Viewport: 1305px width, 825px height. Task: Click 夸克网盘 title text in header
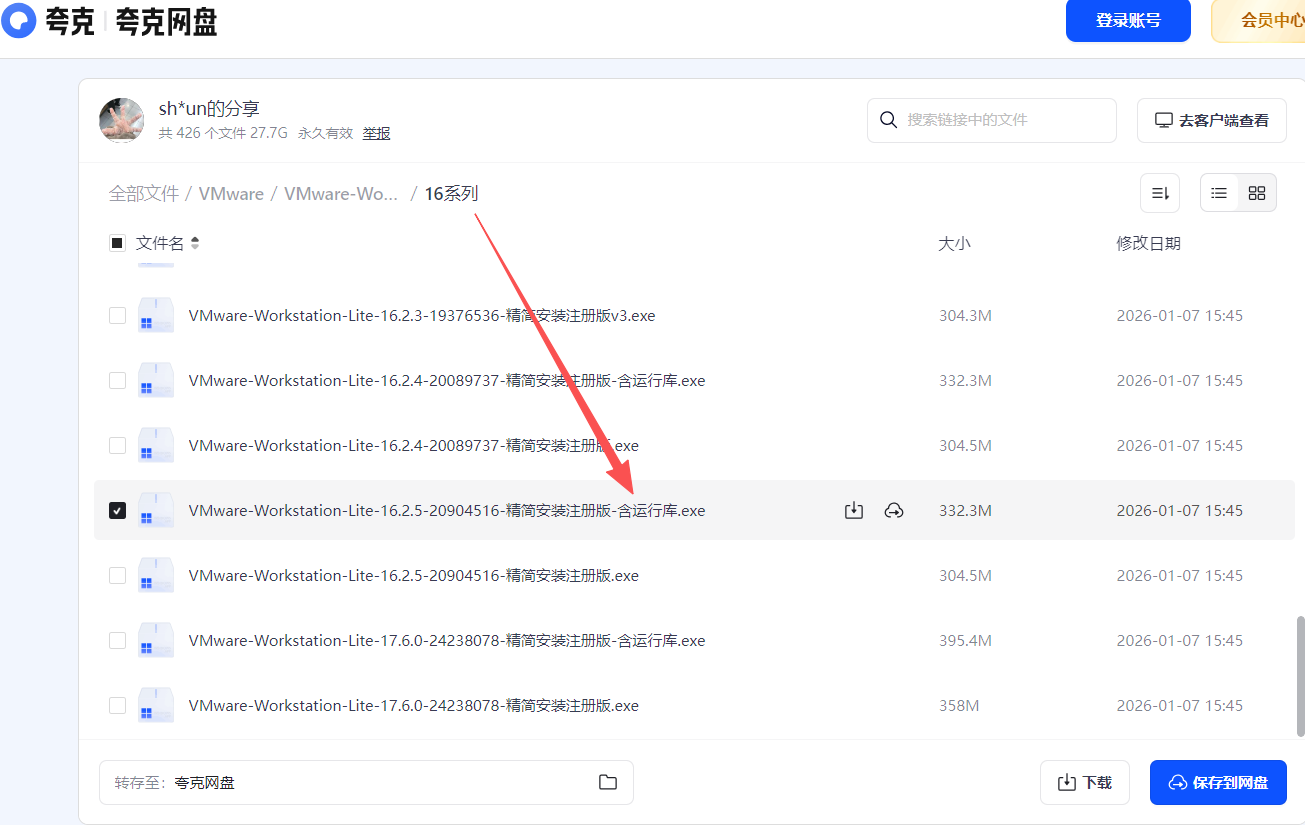click(167, 21)
